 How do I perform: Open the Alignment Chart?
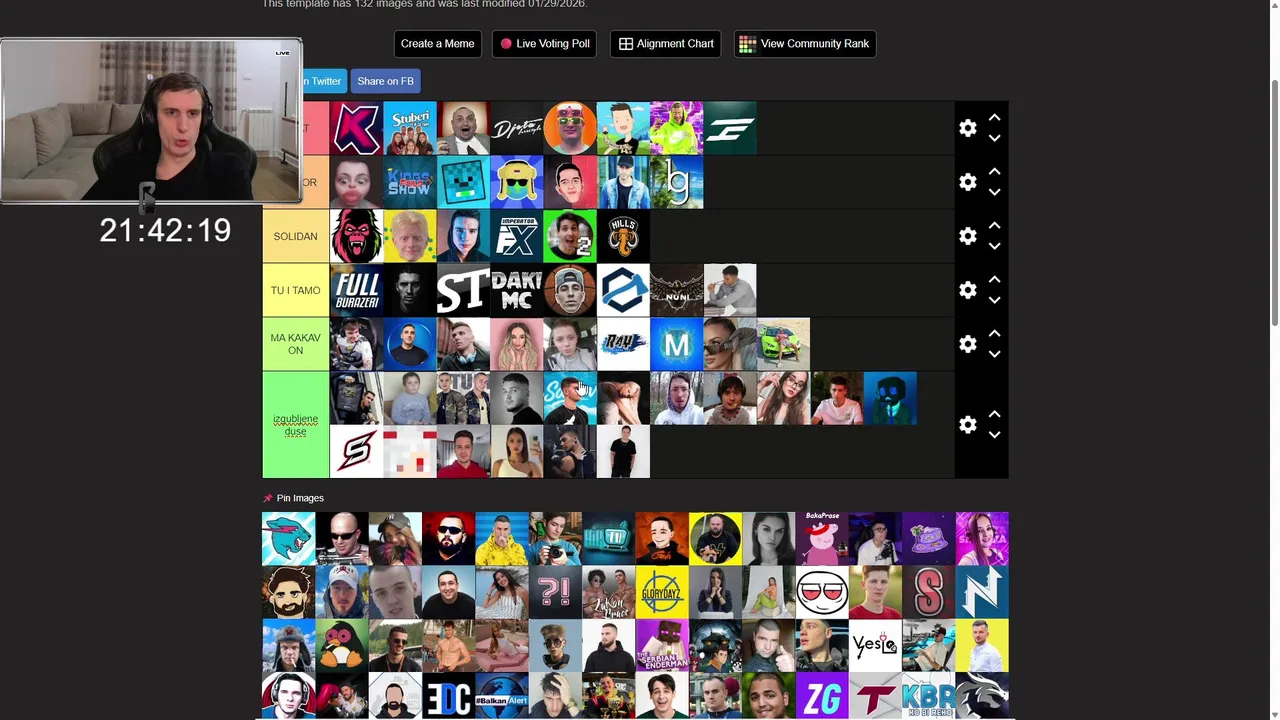pos(665,44)
